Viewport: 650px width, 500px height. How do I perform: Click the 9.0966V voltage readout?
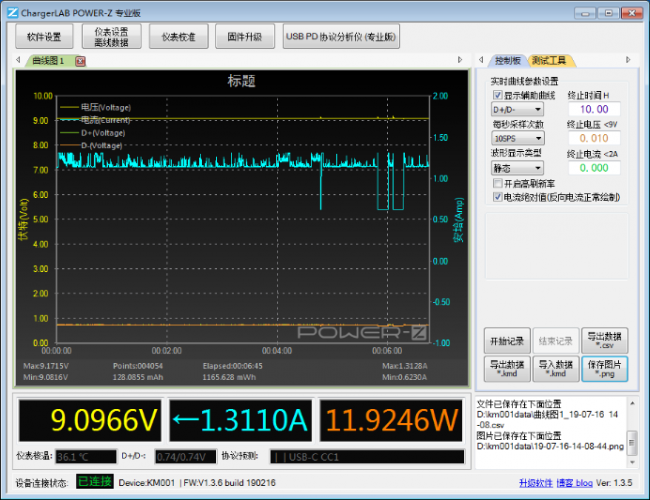(90, 420)
